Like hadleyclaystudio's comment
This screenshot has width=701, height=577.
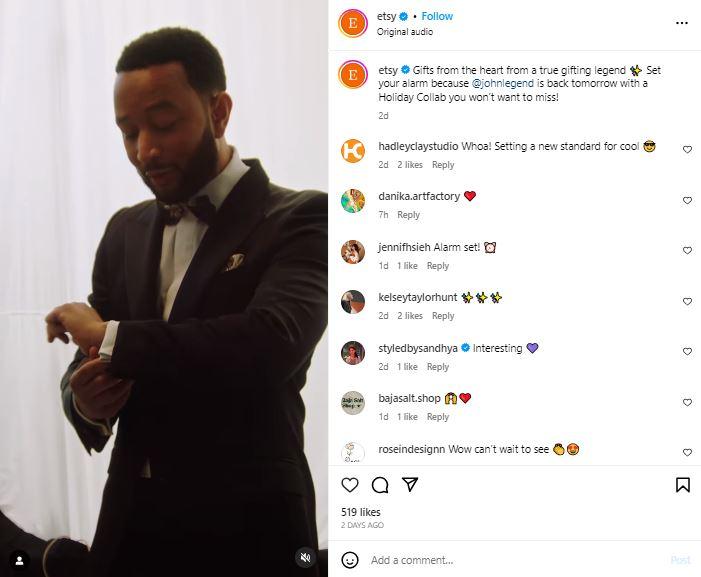(687, 150)
